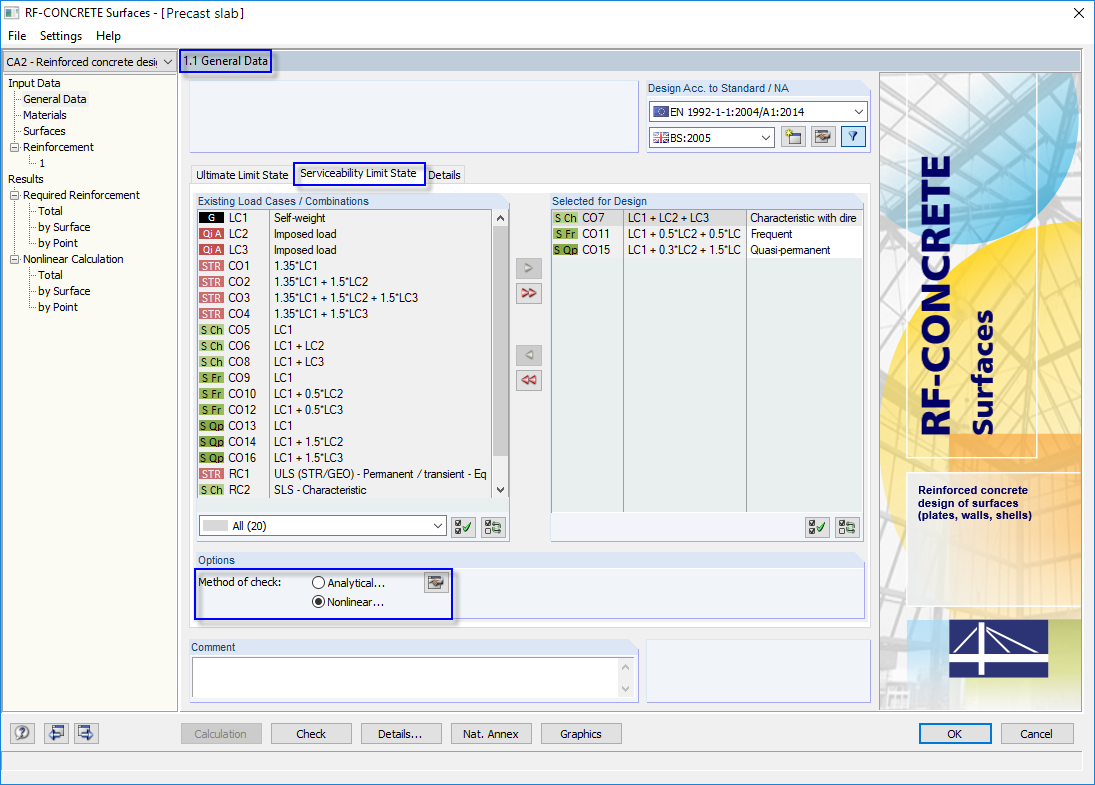Open help via question mark icon
This screenshot has height=785, width=1095.
[x=21, y=733]
